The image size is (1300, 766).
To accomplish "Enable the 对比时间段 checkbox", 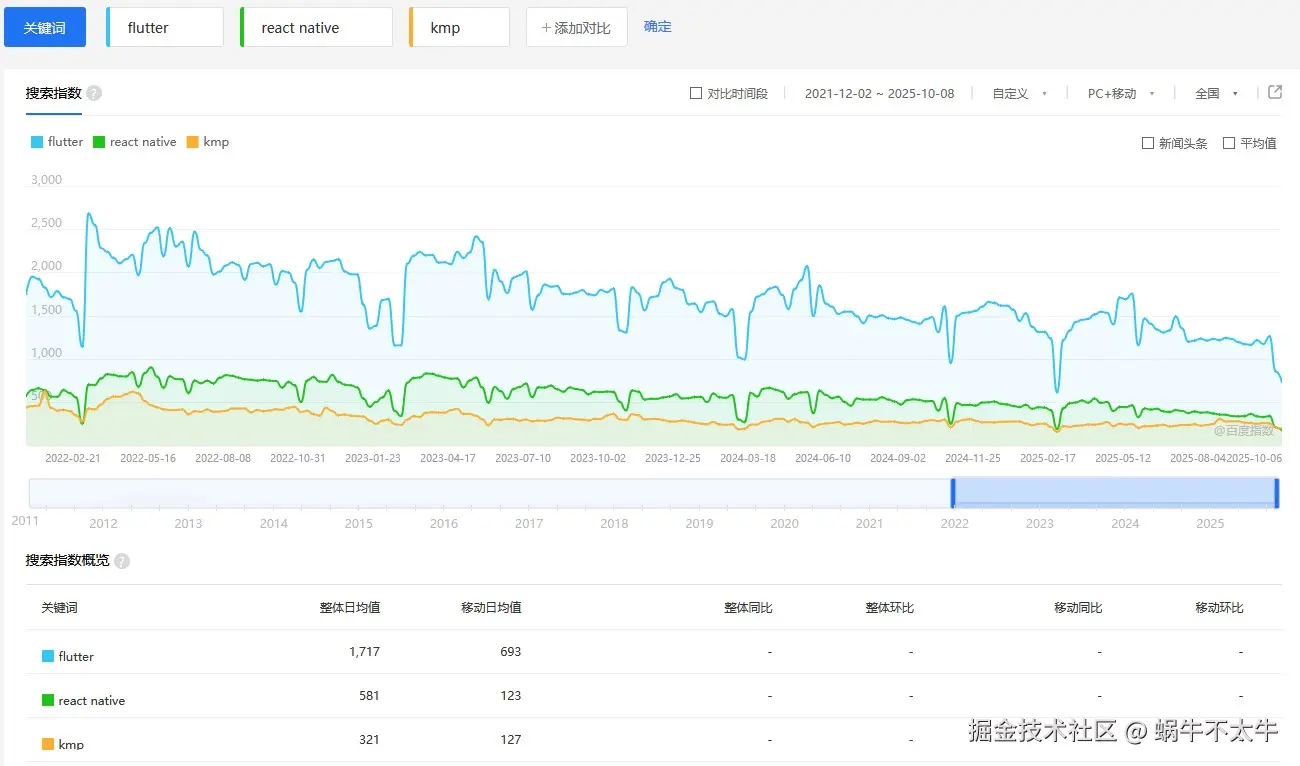I will point(696,93).
